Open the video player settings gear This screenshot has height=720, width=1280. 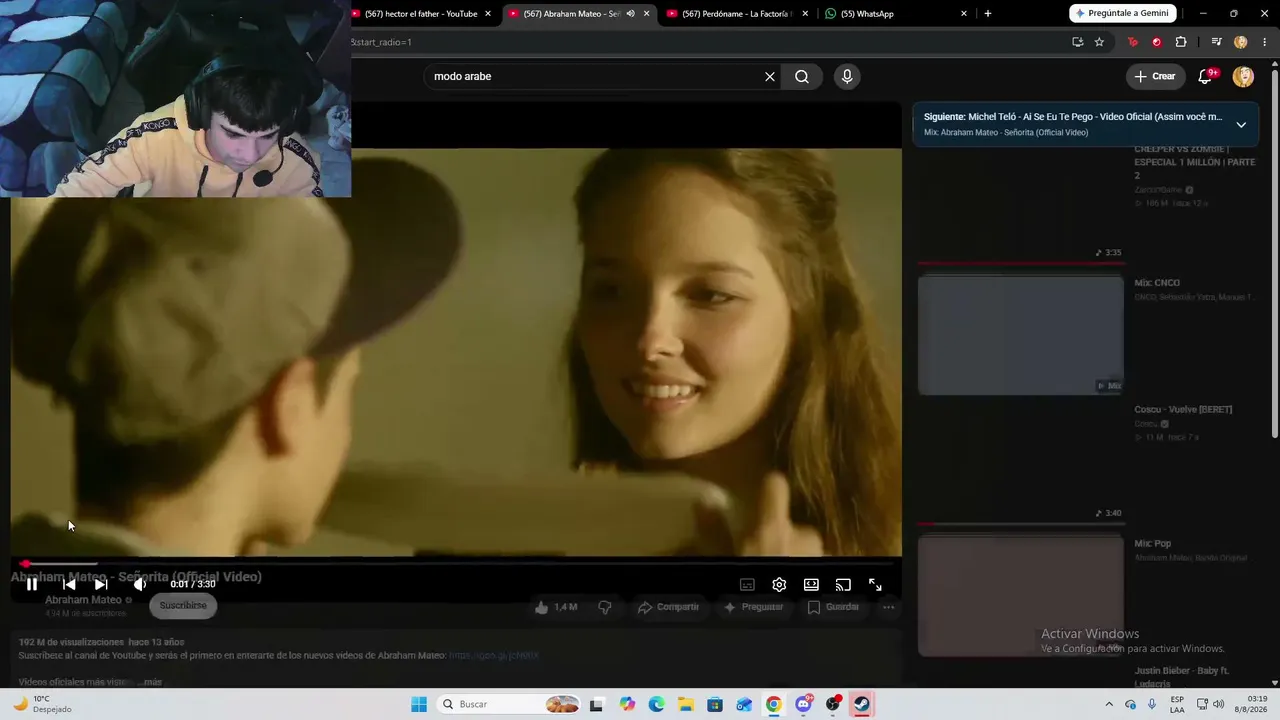tap(779, 585)
